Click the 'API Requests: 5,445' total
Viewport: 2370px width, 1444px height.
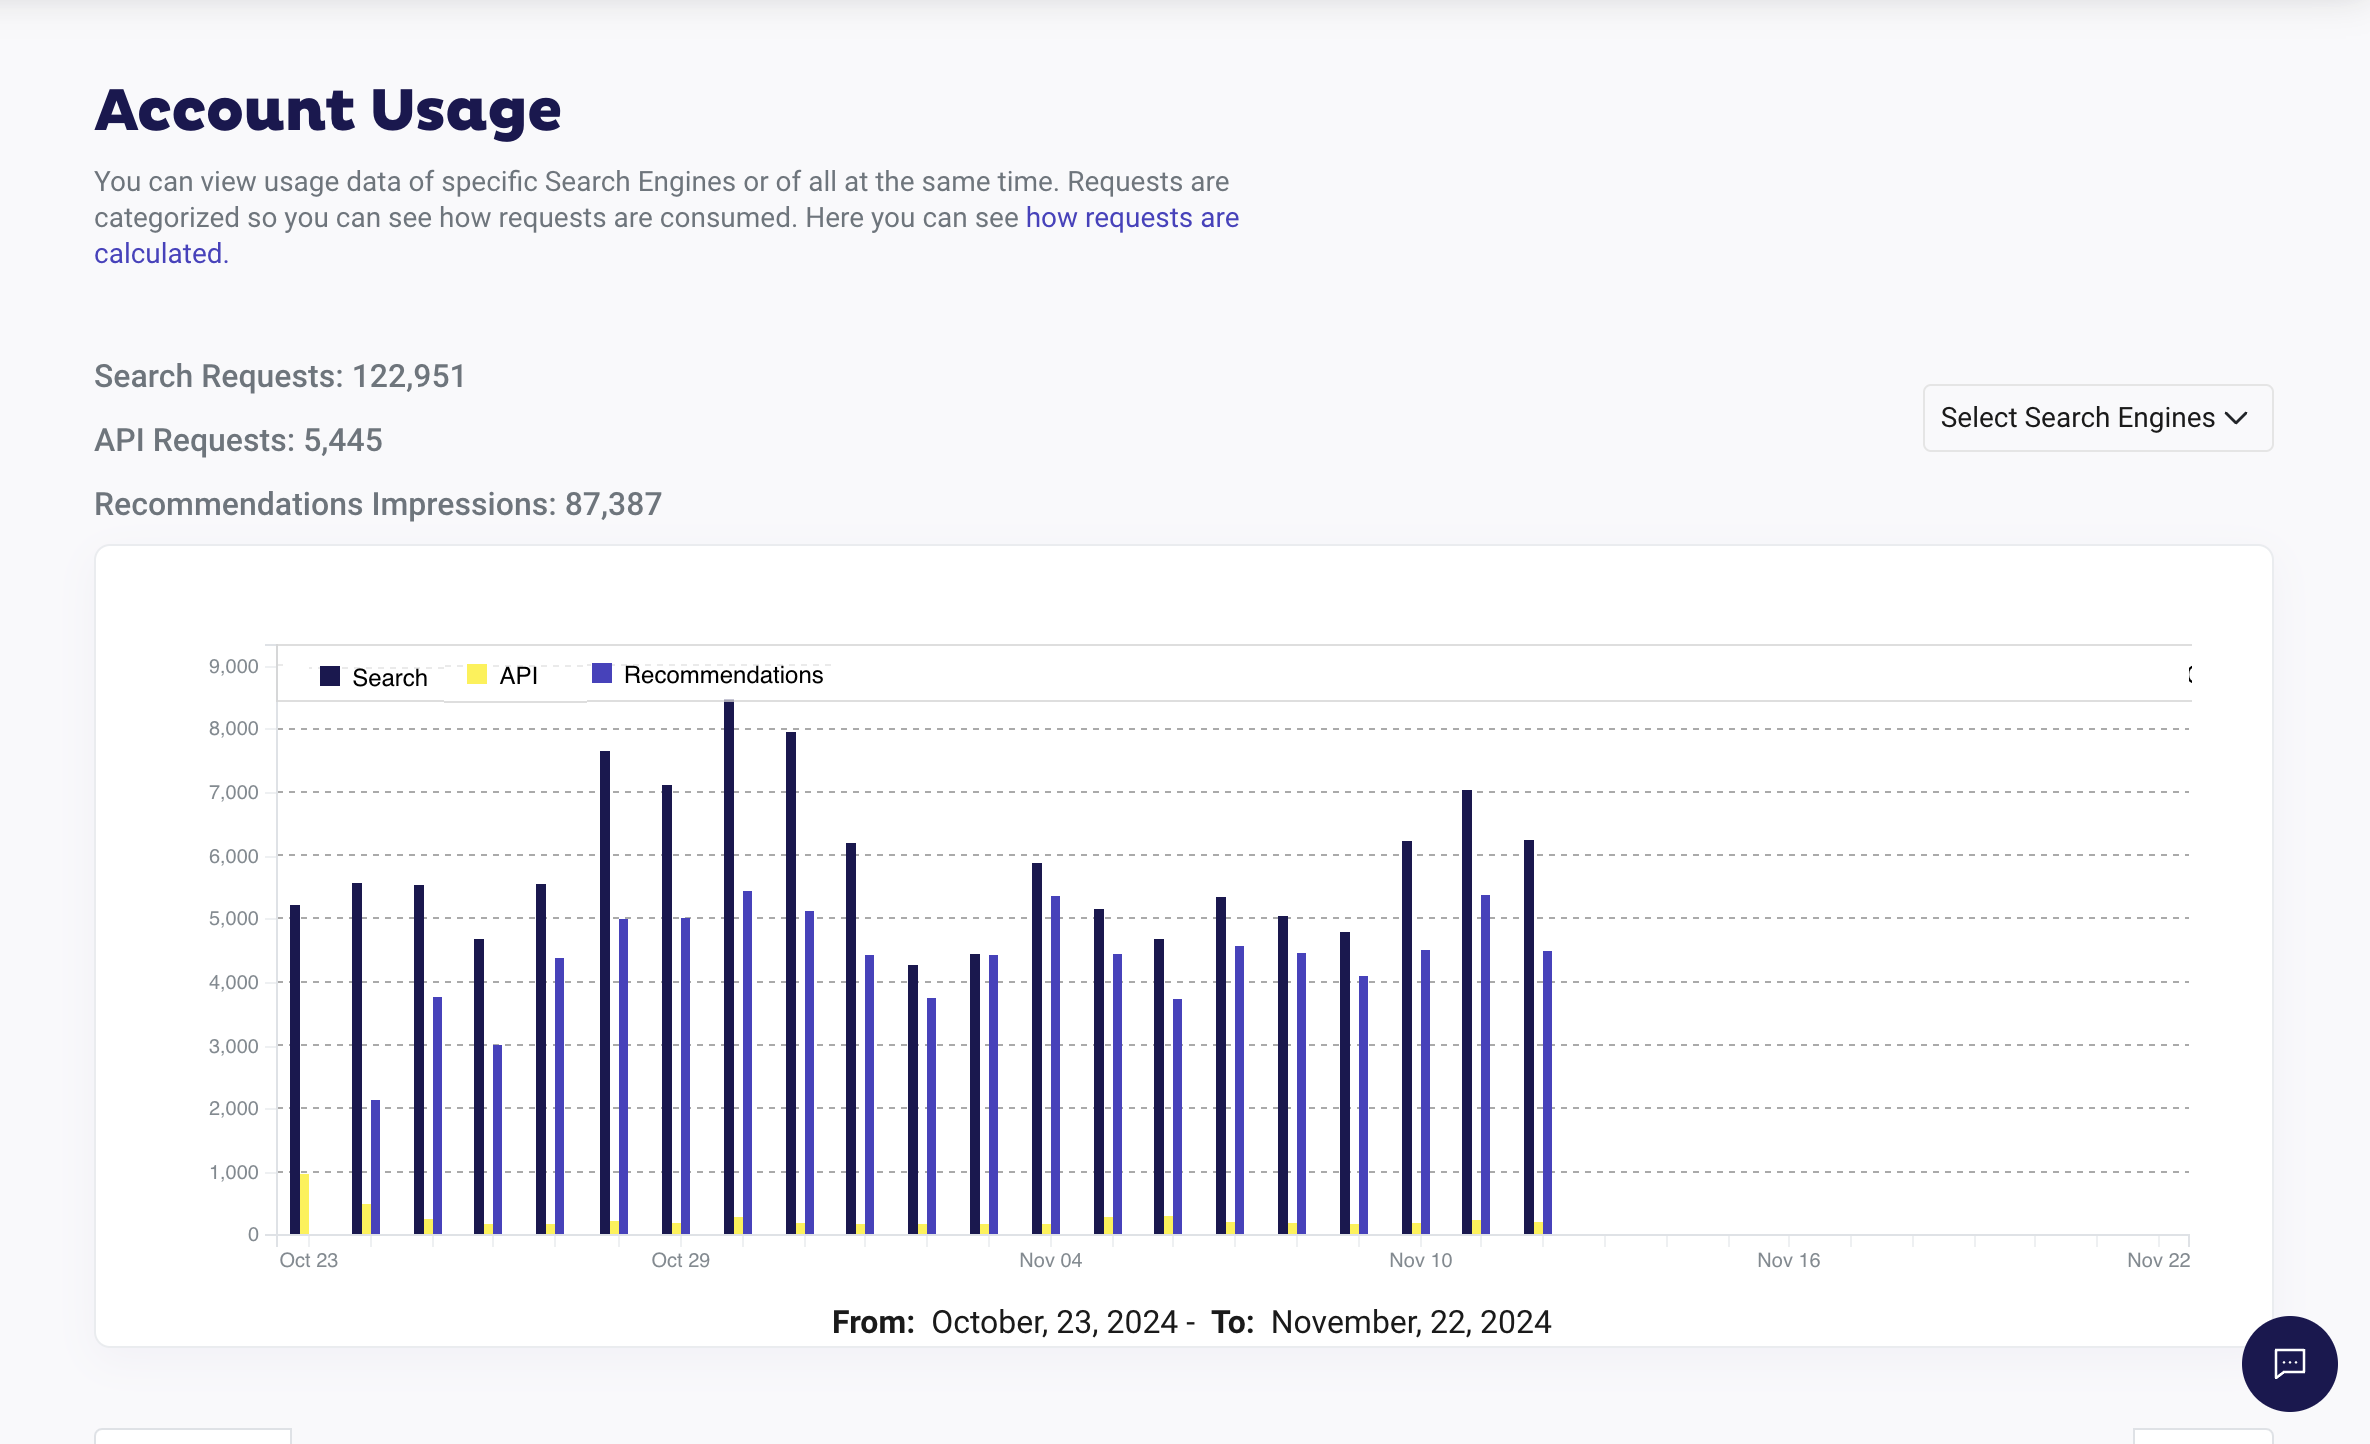(238, 440)
